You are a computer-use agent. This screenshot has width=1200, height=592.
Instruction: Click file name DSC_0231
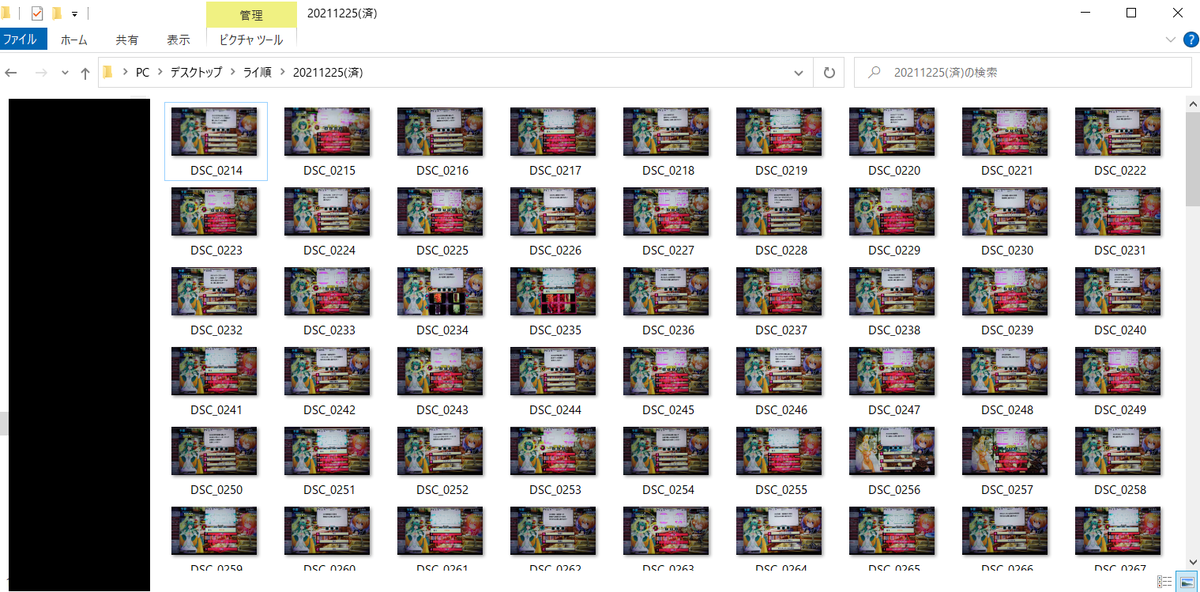1120,251
